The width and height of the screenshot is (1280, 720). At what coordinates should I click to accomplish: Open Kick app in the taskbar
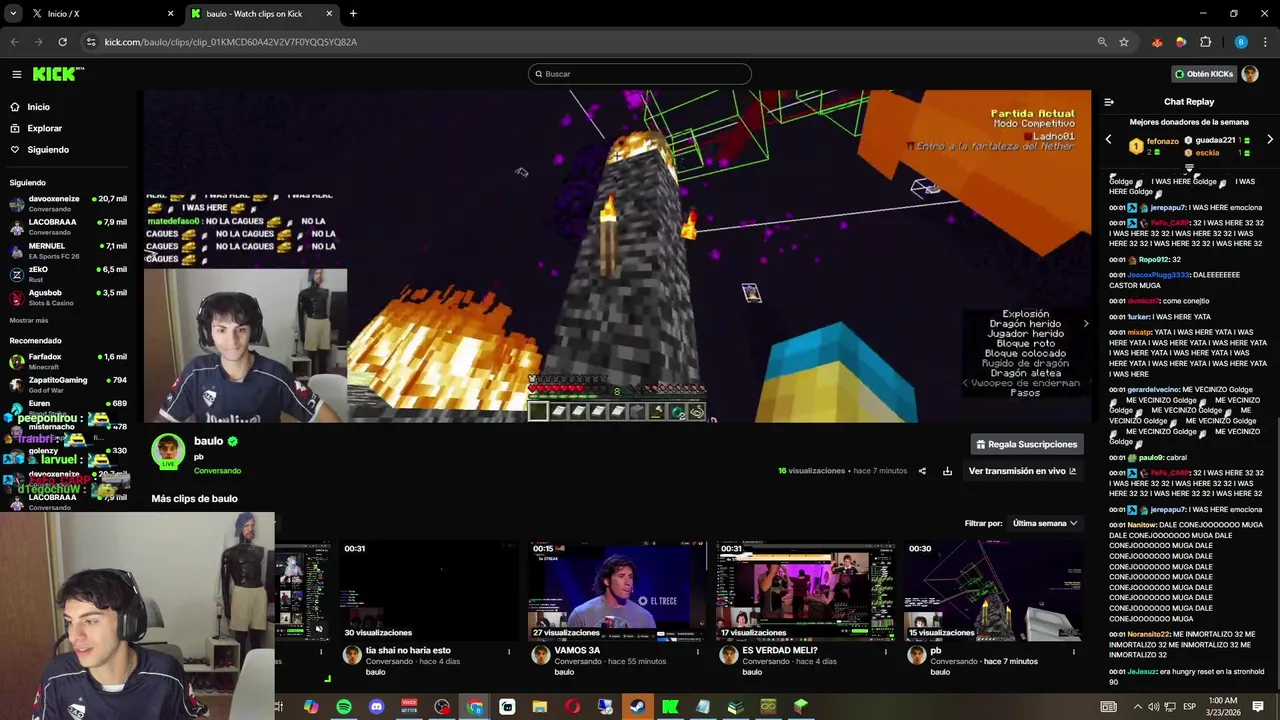tap(670, 707)
